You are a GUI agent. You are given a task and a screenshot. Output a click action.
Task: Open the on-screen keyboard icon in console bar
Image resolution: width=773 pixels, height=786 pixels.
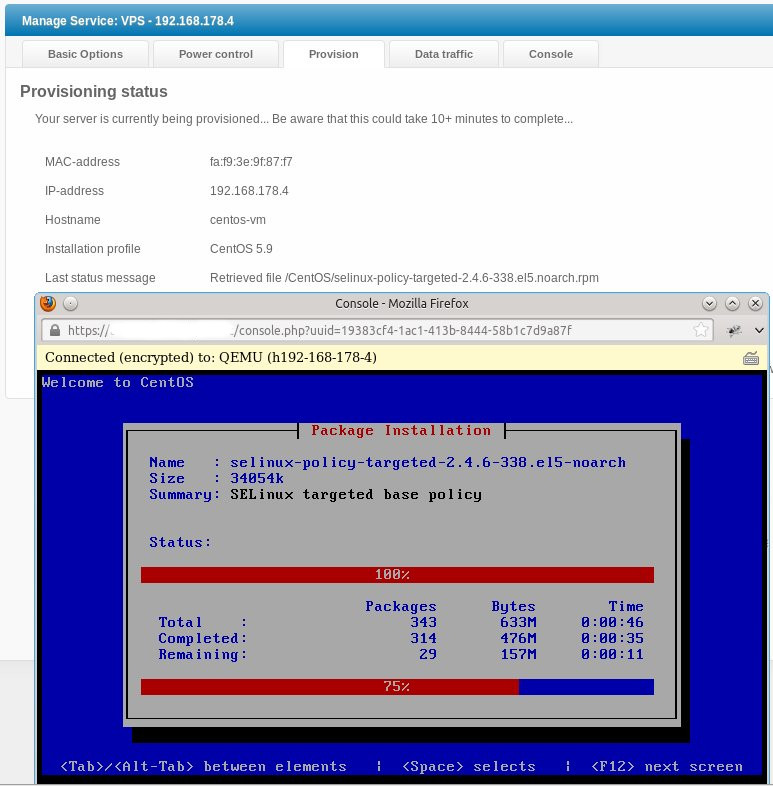(x=750, y=358)
